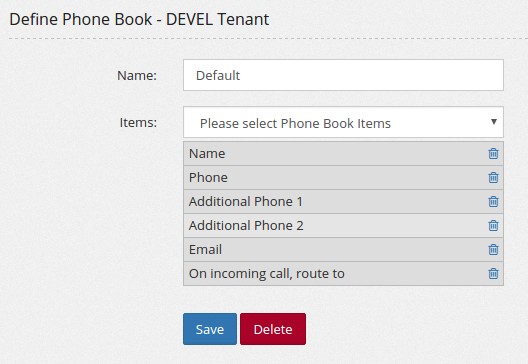528x364 pixels.
Task: Click the dropdown arrow of Items selector
Action: 494,122
